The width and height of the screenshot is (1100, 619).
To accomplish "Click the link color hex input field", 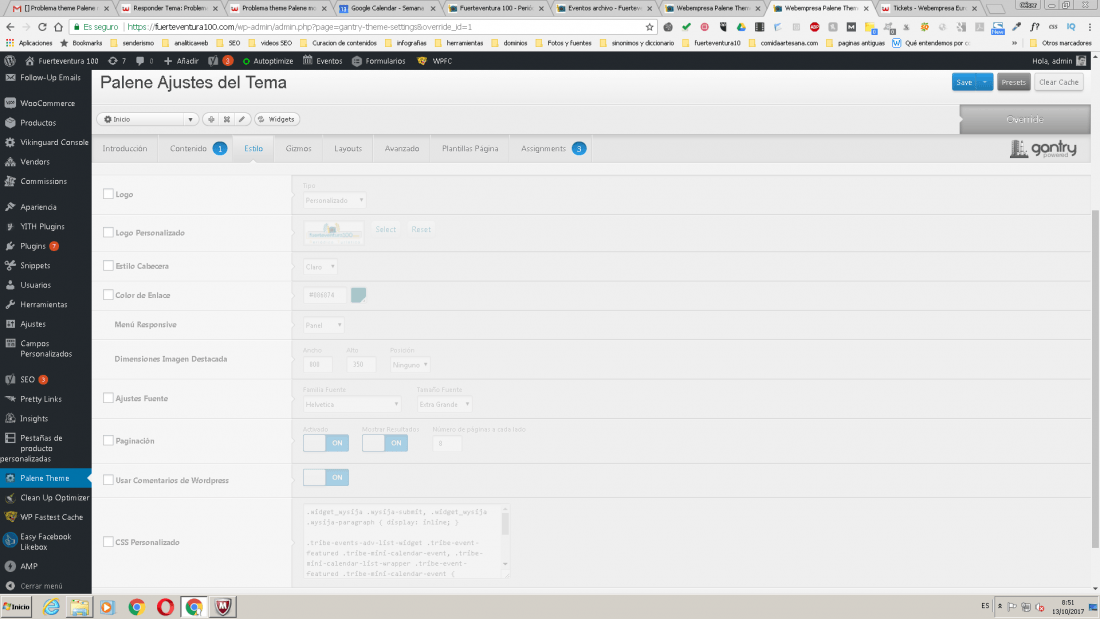I will (325, 295).
